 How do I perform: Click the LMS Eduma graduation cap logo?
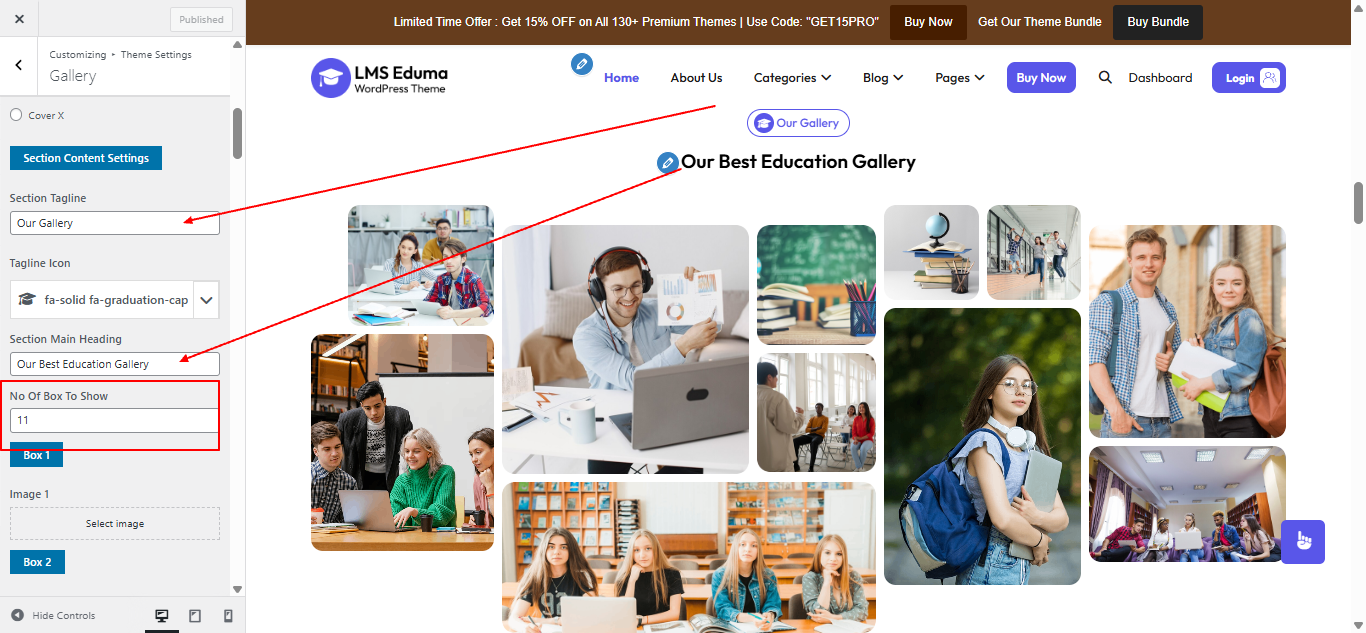(330, 77)
